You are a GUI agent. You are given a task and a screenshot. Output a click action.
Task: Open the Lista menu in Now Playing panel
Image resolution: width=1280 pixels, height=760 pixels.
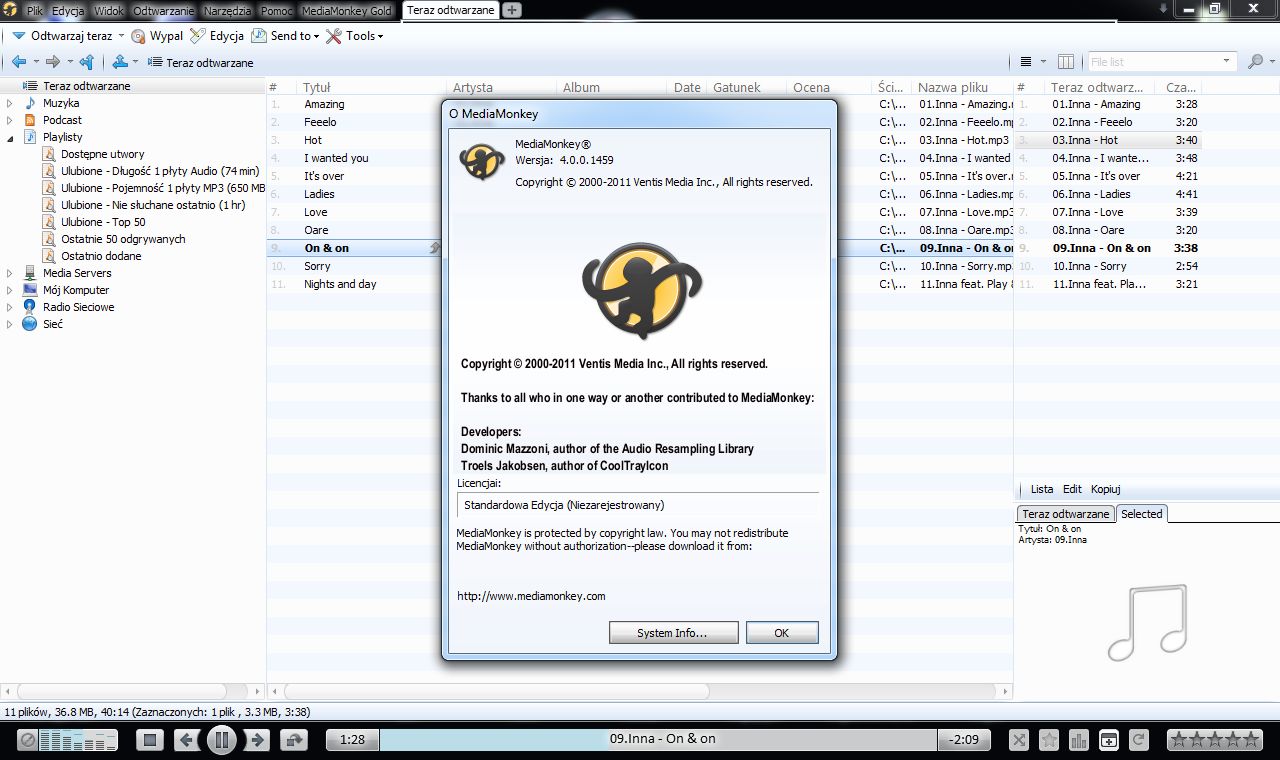tap(1042, 489)
